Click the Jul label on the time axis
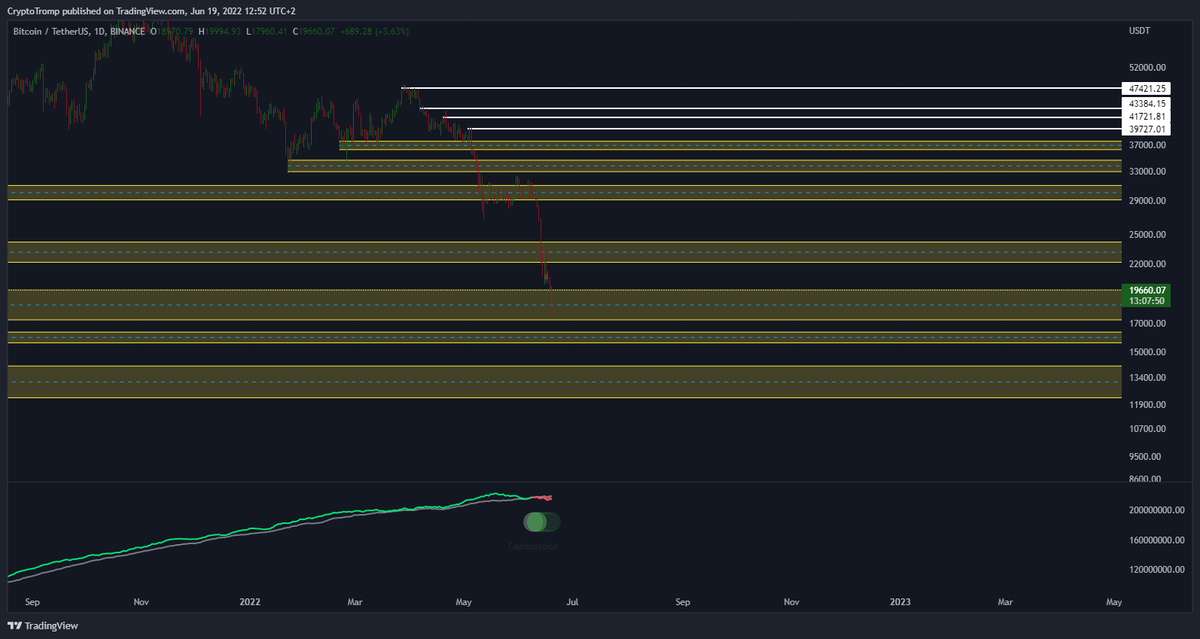This screenshot has height=639, width=1200. point(573,602)
